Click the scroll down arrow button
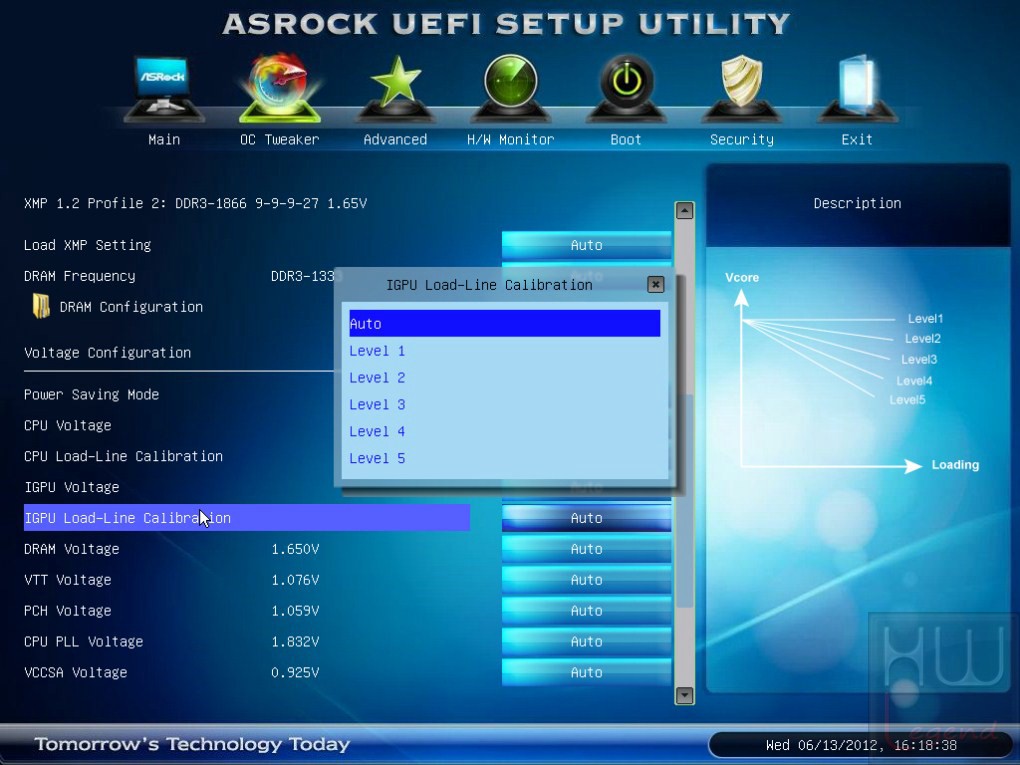The height and width of the screenshot is (765, 1020). click(684, 695)
